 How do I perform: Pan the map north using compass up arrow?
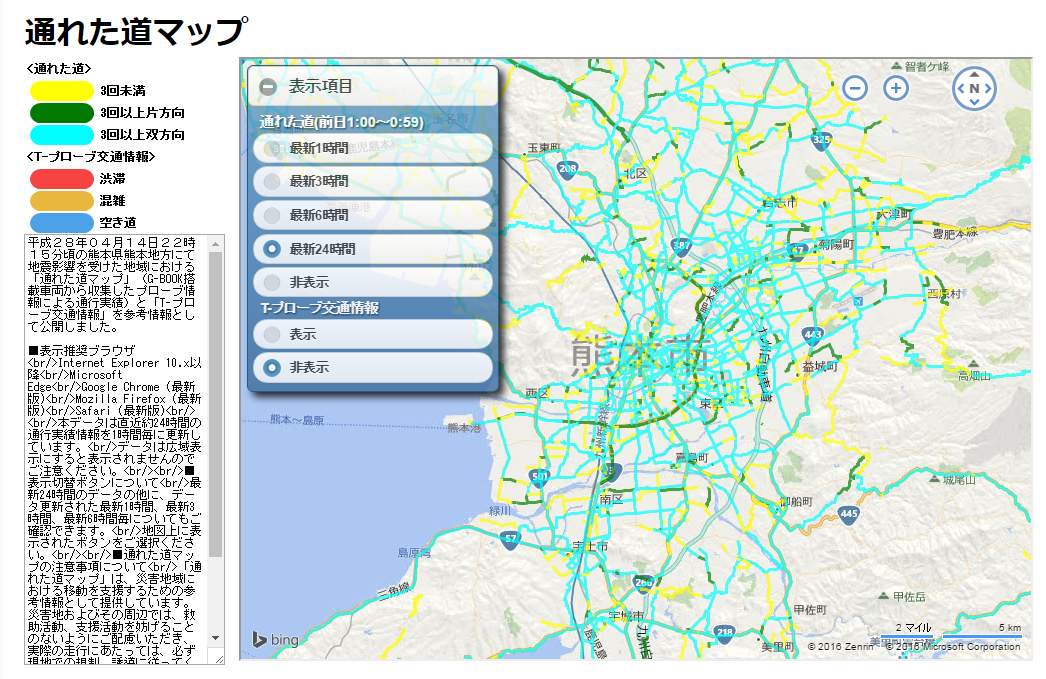975,75
